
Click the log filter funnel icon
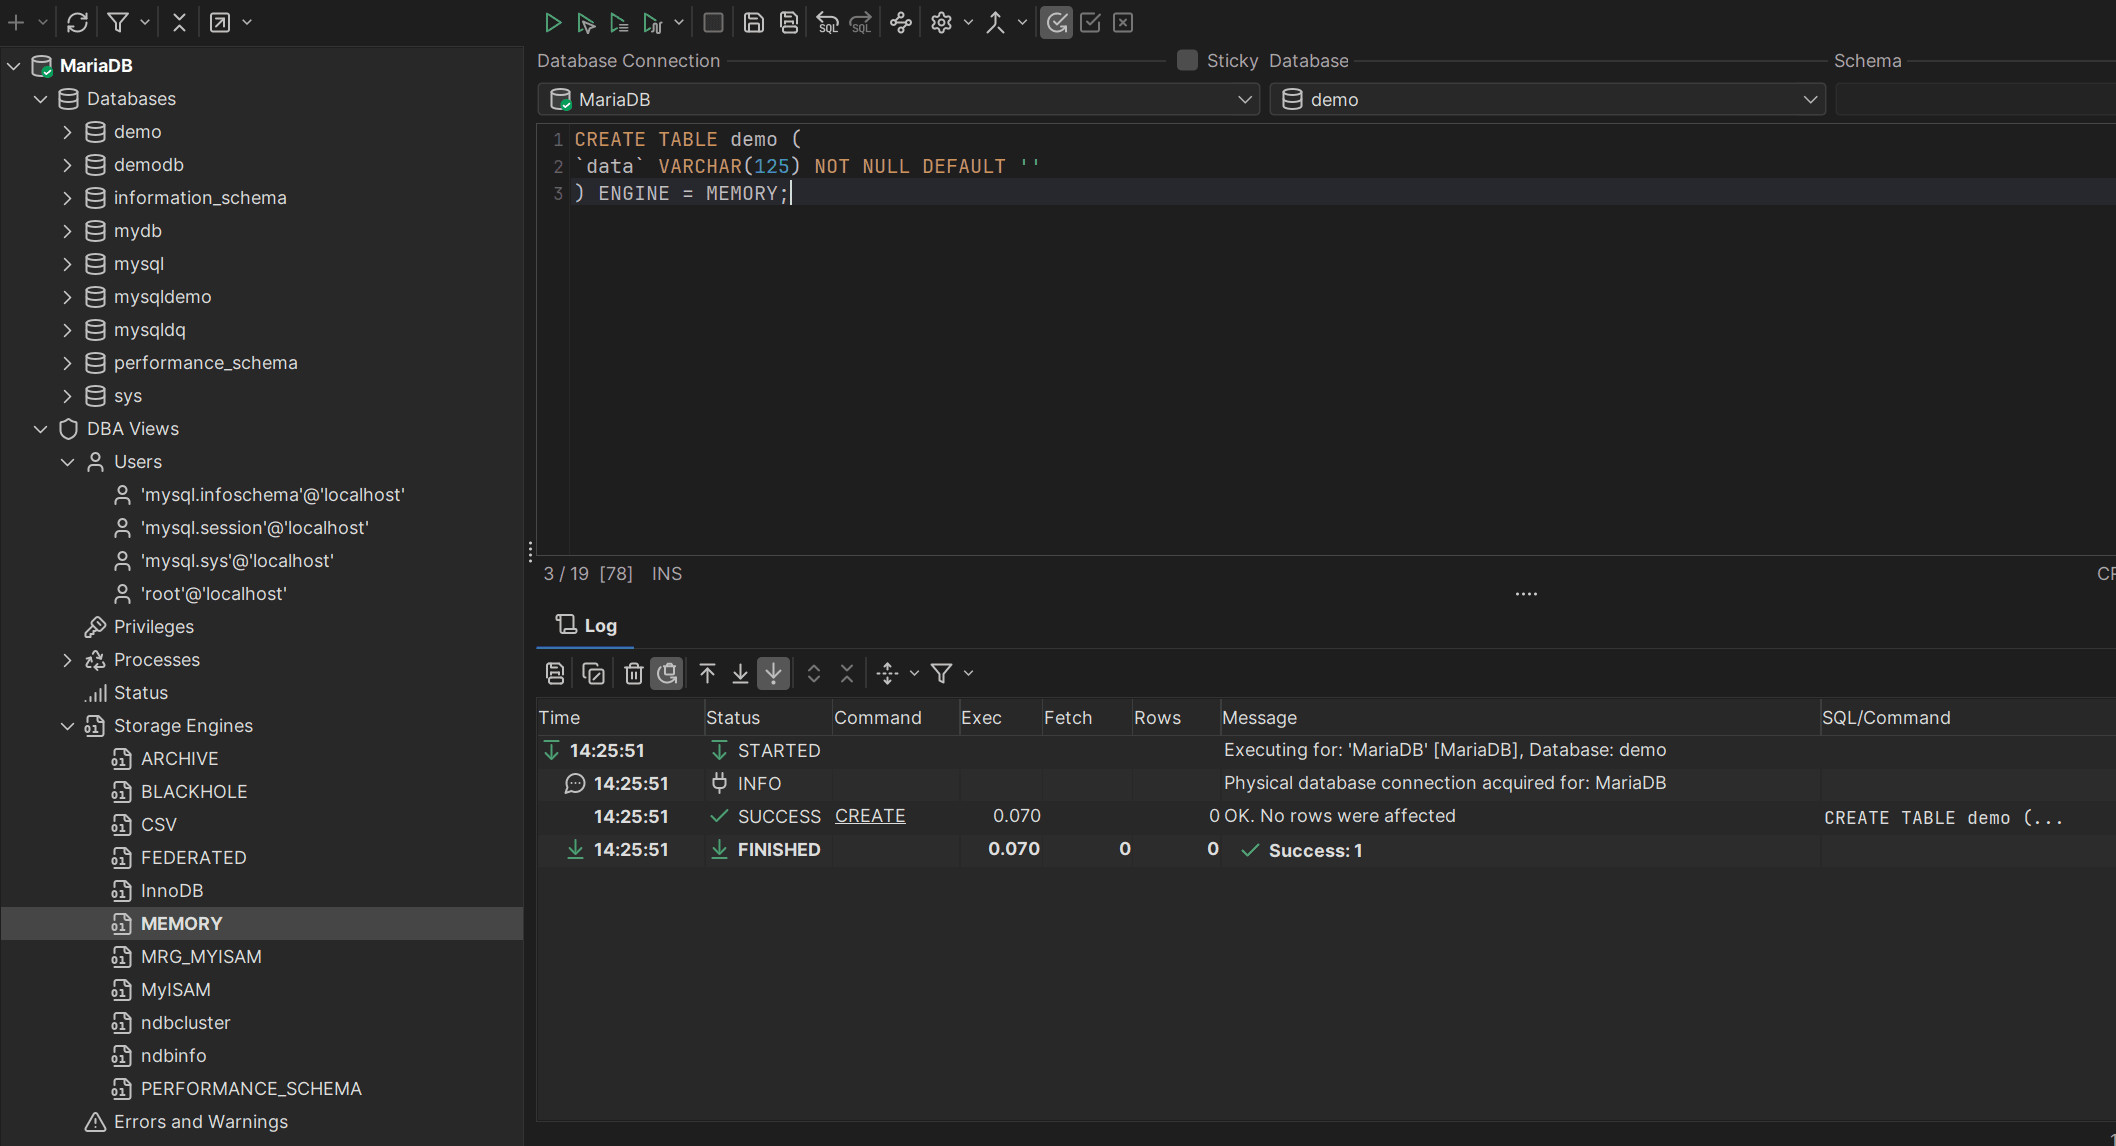tap(941, 673)
